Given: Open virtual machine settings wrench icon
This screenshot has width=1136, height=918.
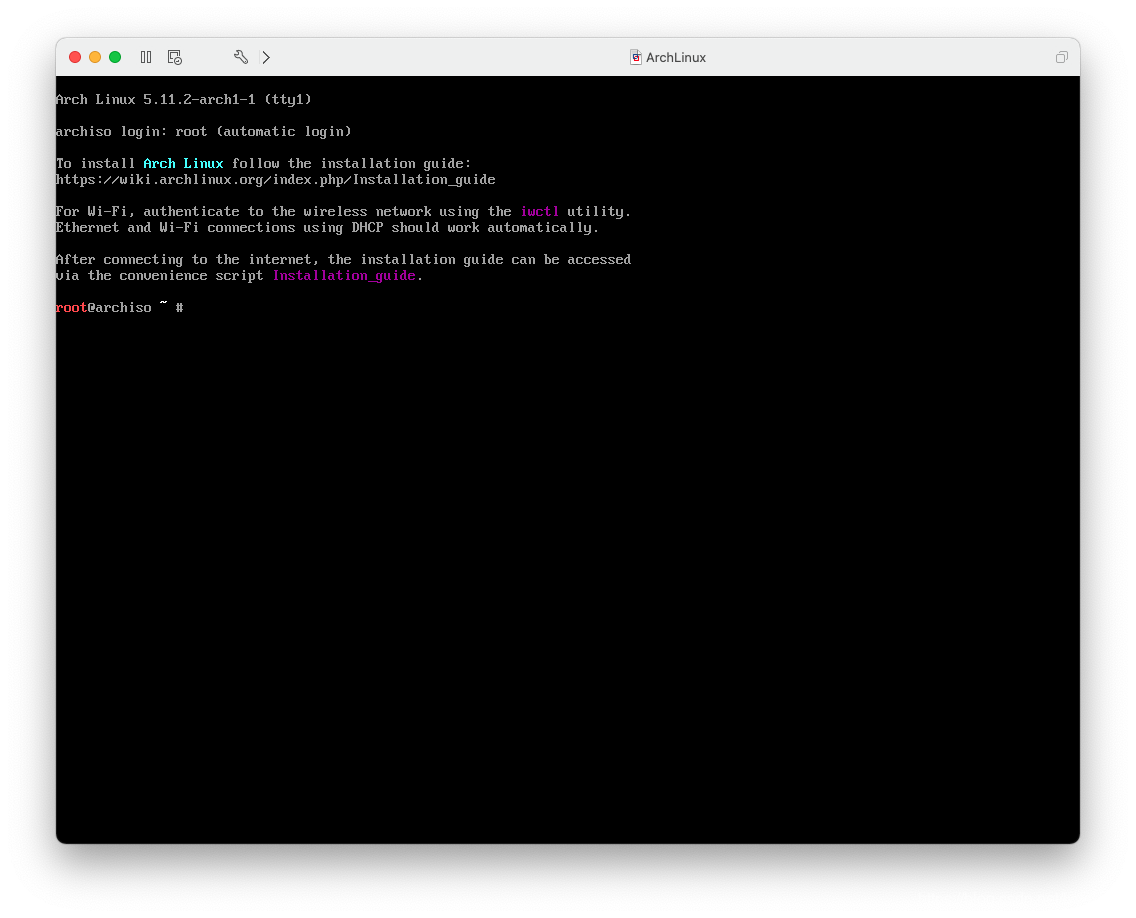Looking at the screenshot, I should point(241,57).
